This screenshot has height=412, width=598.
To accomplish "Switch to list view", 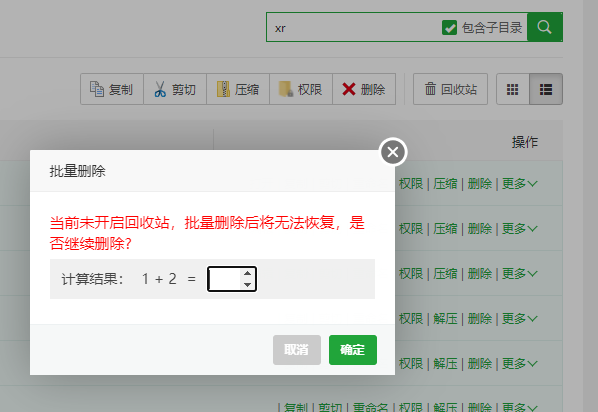I will point(546,89).
